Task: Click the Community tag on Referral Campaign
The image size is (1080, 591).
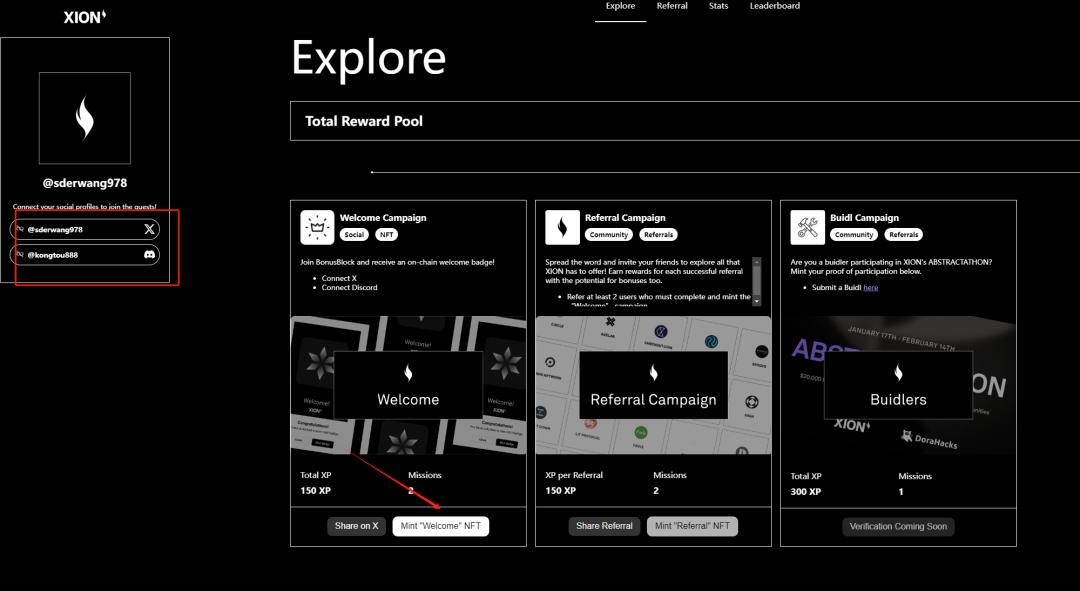Action: click(x=609, y=235)
